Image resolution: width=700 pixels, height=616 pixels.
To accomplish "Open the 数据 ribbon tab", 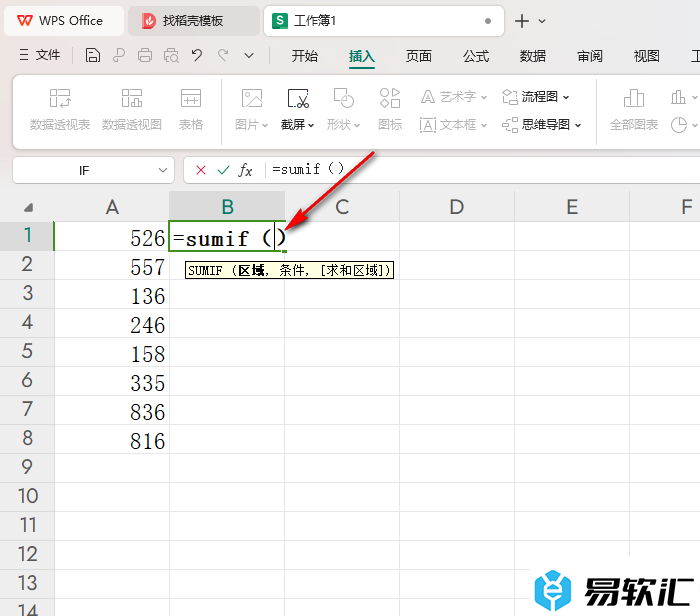I will click(533, 56).
